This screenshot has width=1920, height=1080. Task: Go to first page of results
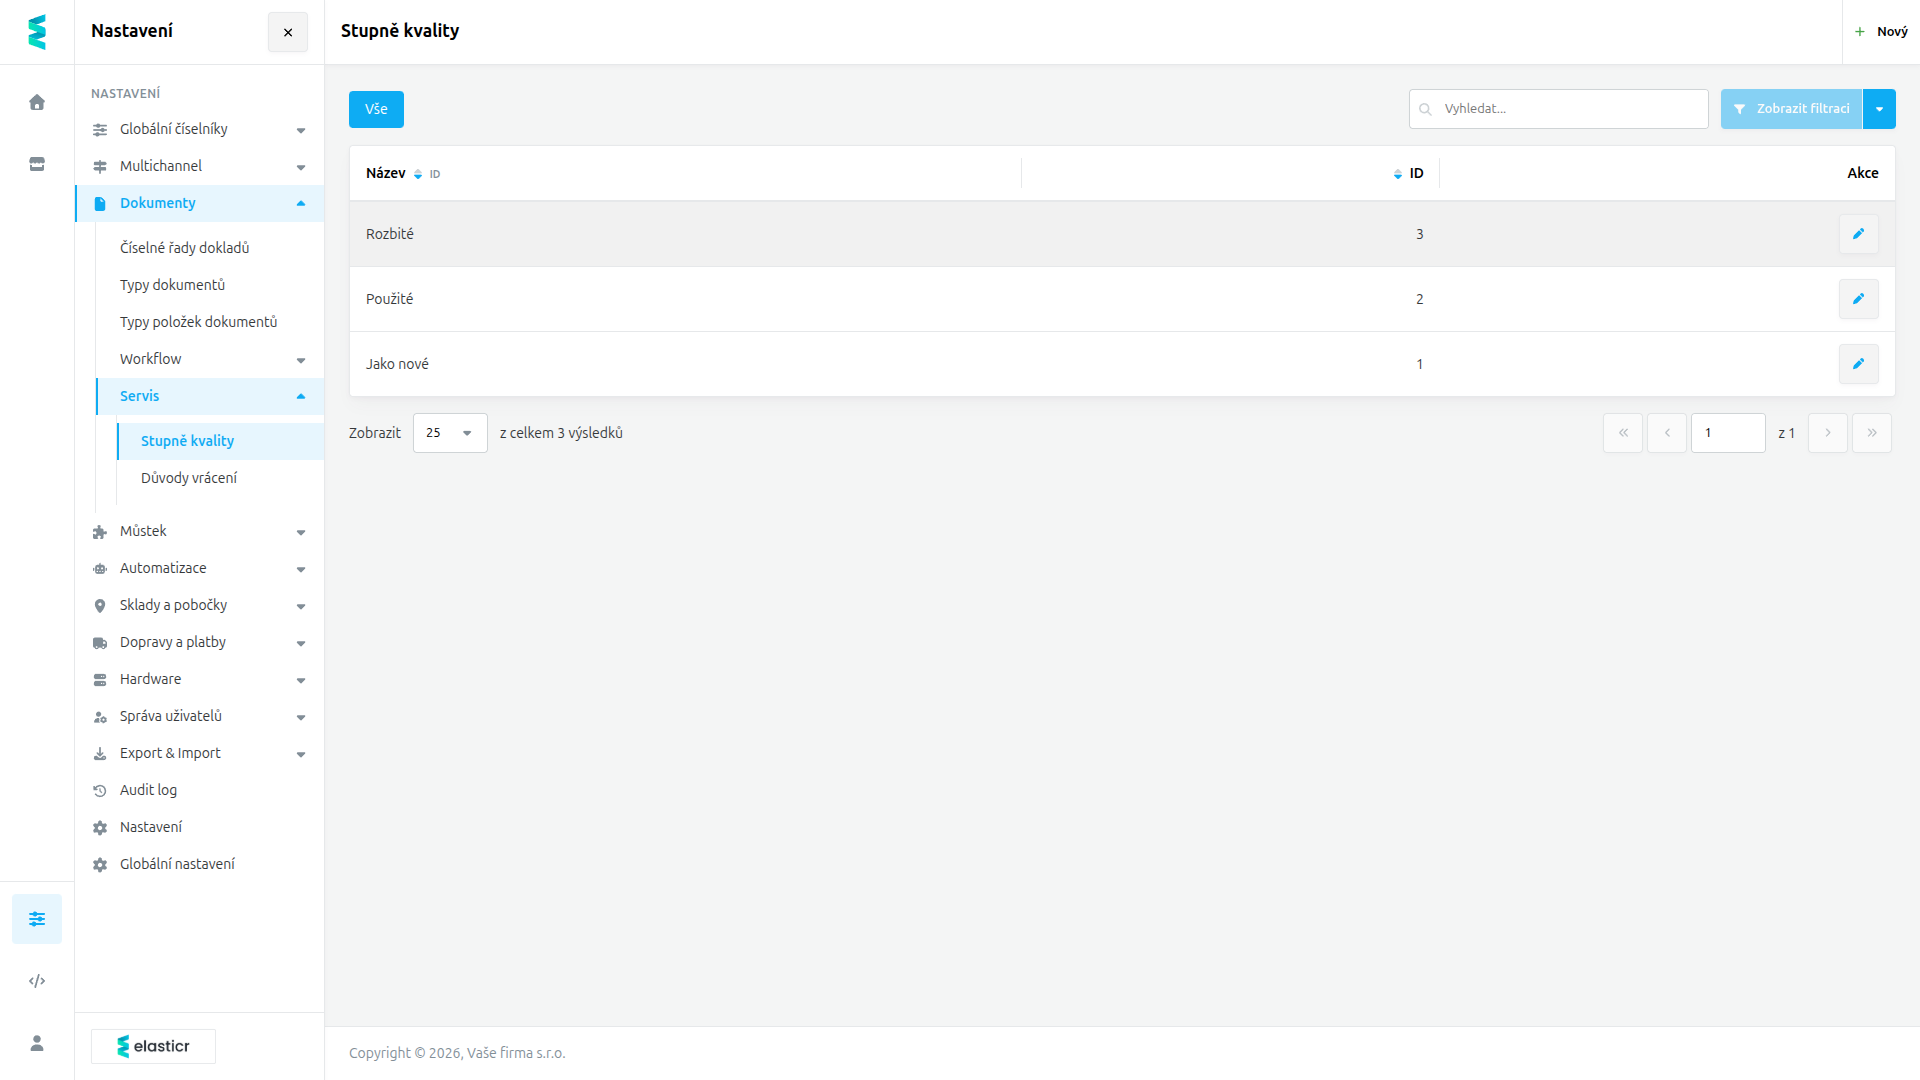1623,433
